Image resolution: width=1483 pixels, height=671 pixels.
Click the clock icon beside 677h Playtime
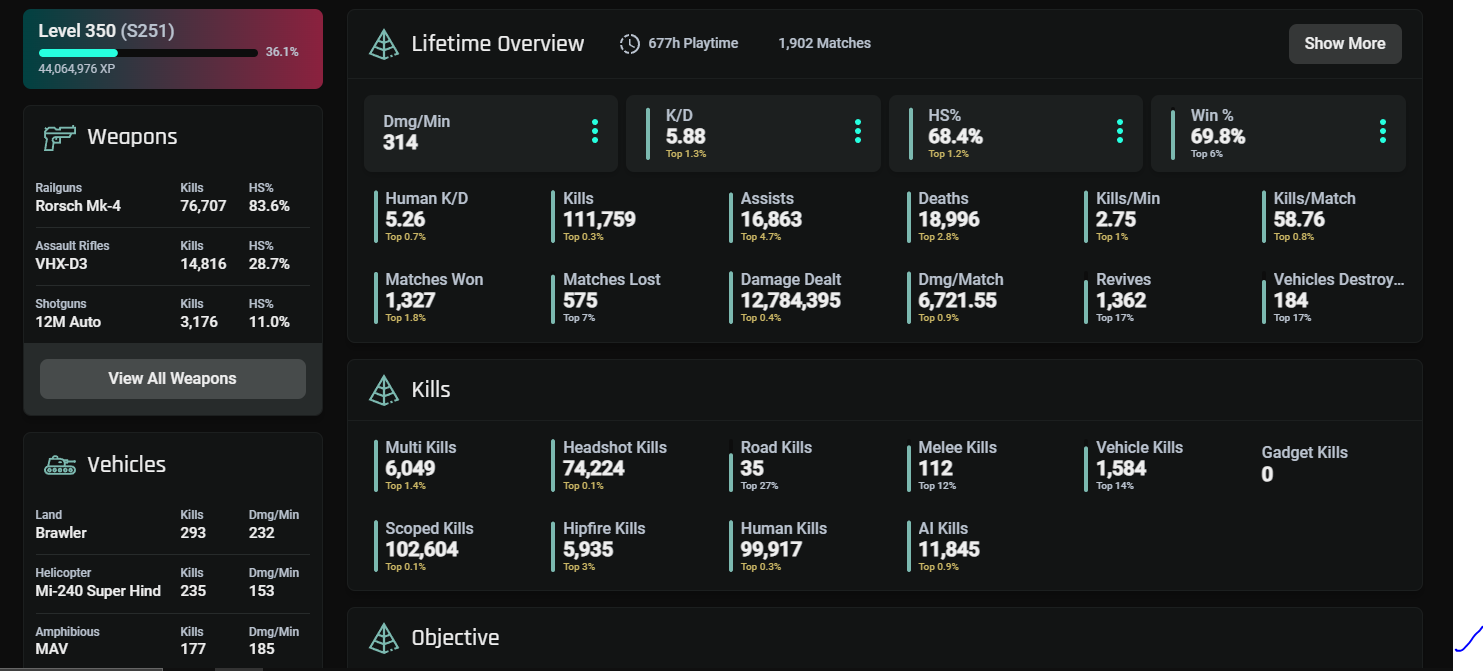tap(630, 44)
